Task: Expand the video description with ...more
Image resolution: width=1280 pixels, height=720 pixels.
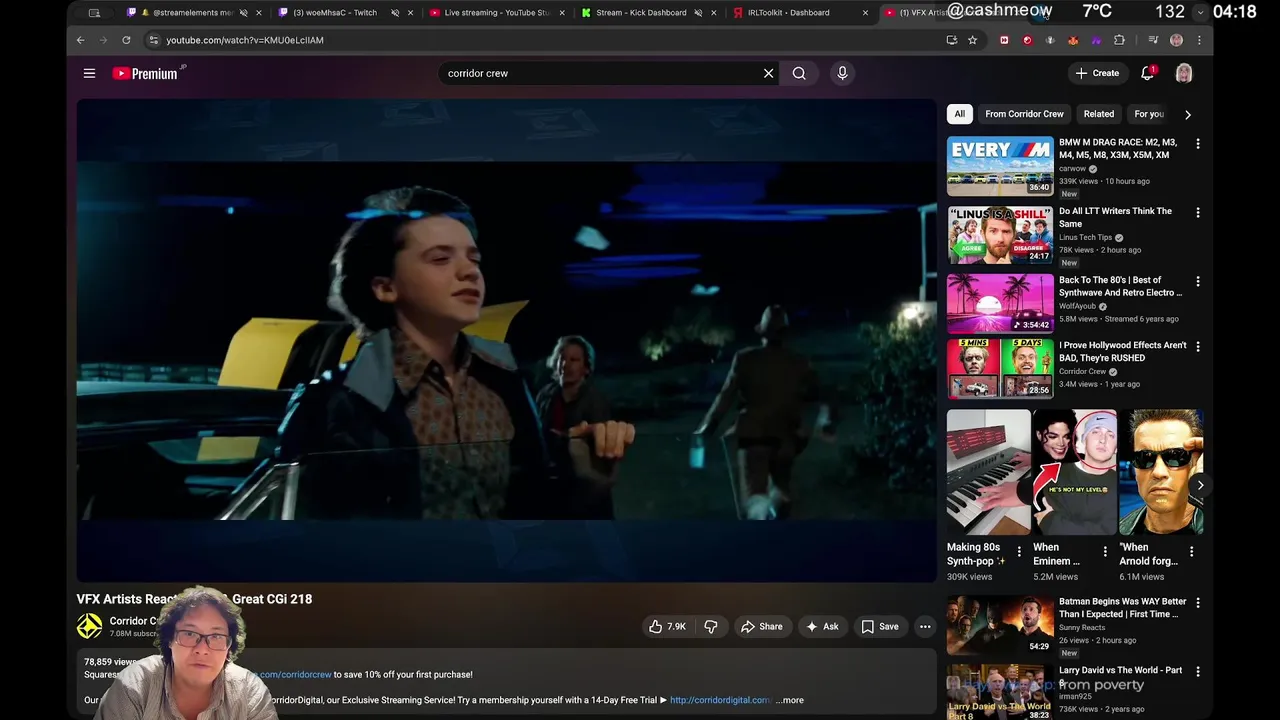Action: (789, 700)
